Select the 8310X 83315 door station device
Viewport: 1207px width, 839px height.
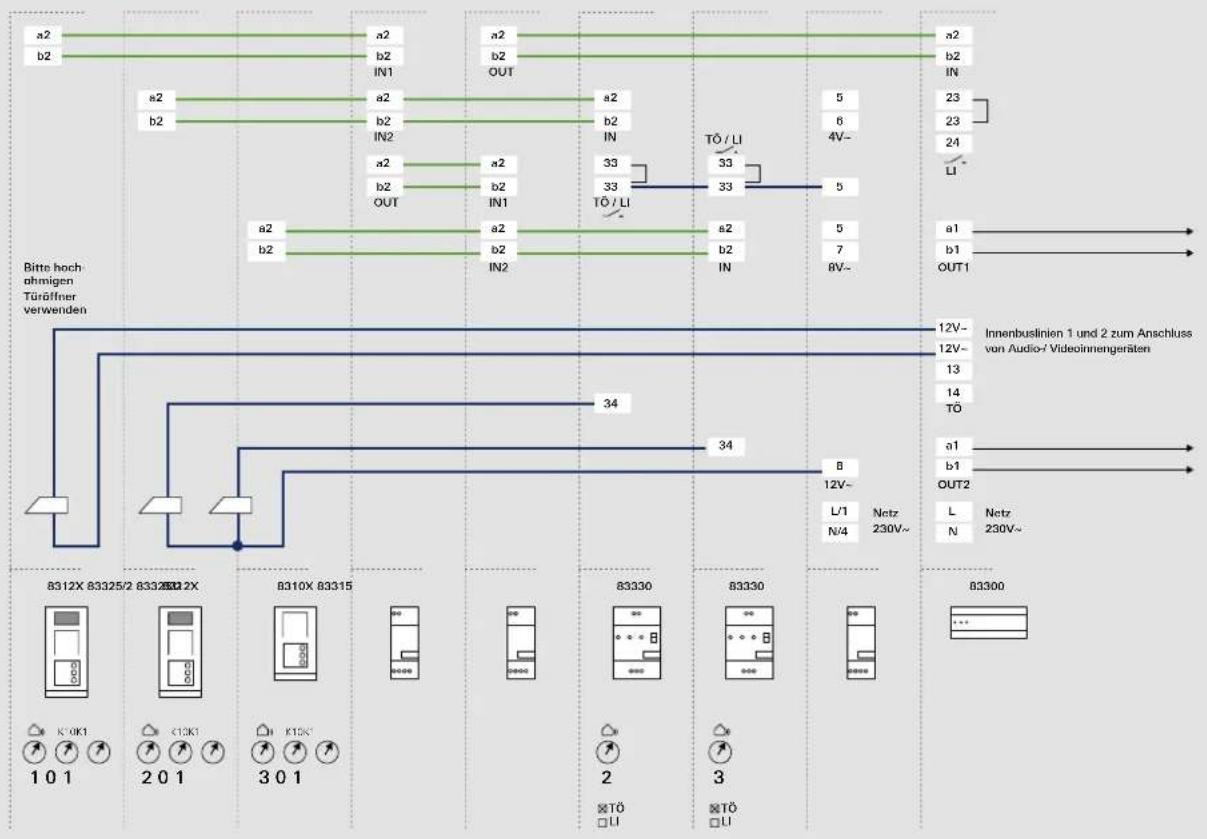[296, 643]
